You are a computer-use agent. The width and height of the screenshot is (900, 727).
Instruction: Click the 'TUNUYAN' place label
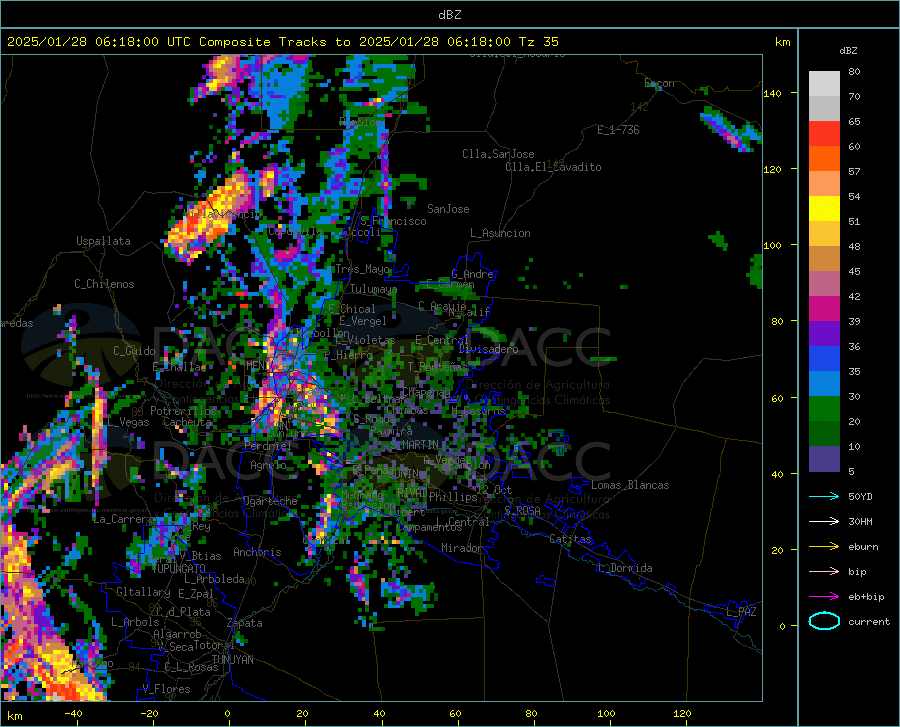coord(232,660)
